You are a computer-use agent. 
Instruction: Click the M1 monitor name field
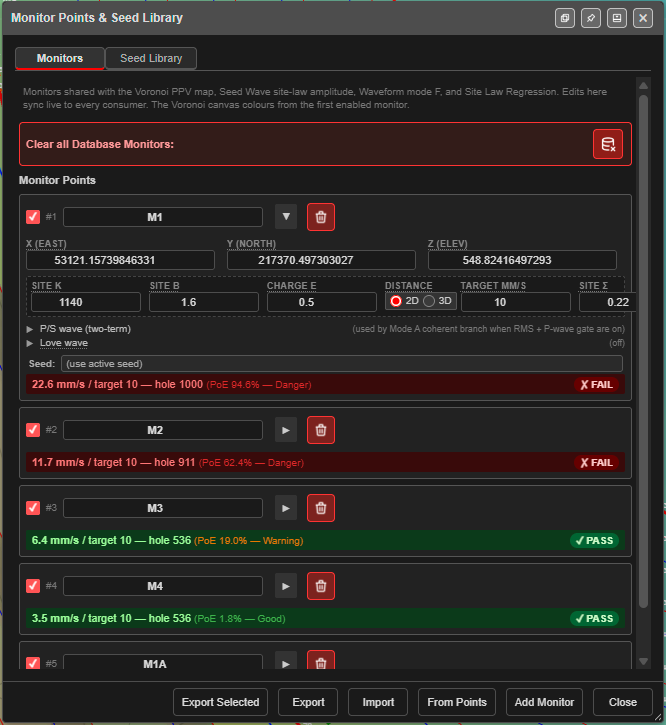tap(163, 217)
